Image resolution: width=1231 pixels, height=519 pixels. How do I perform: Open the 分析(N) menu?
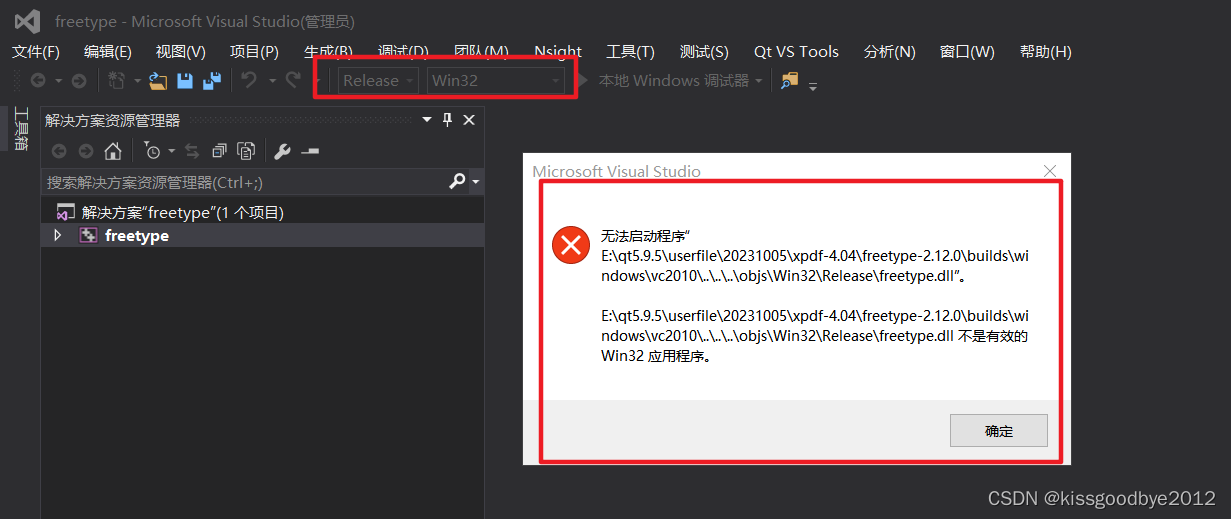[x=889, y=52]
